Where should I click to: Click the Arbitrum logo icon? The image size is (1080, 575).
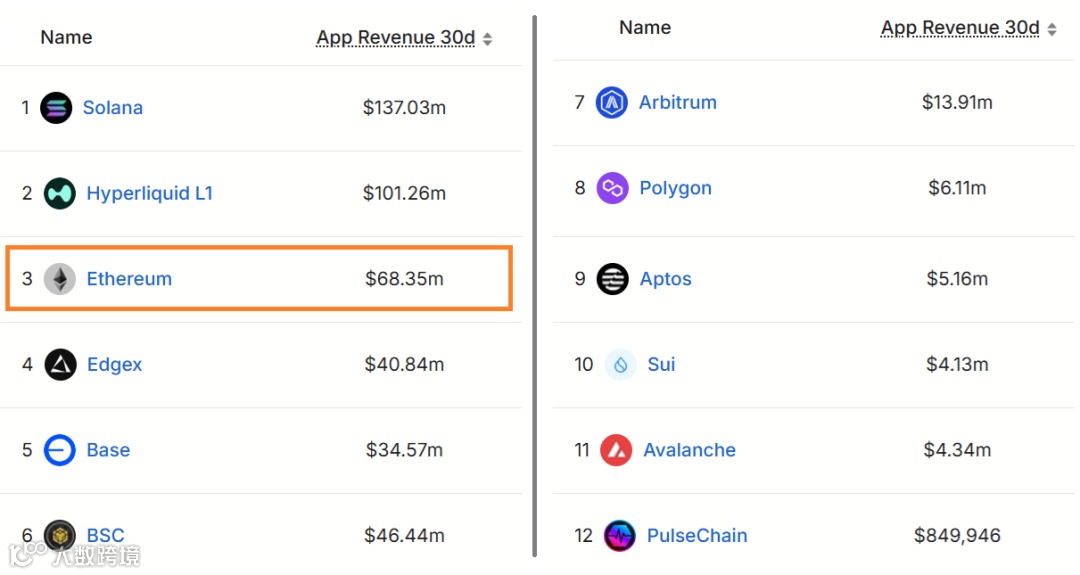(612, 102)
